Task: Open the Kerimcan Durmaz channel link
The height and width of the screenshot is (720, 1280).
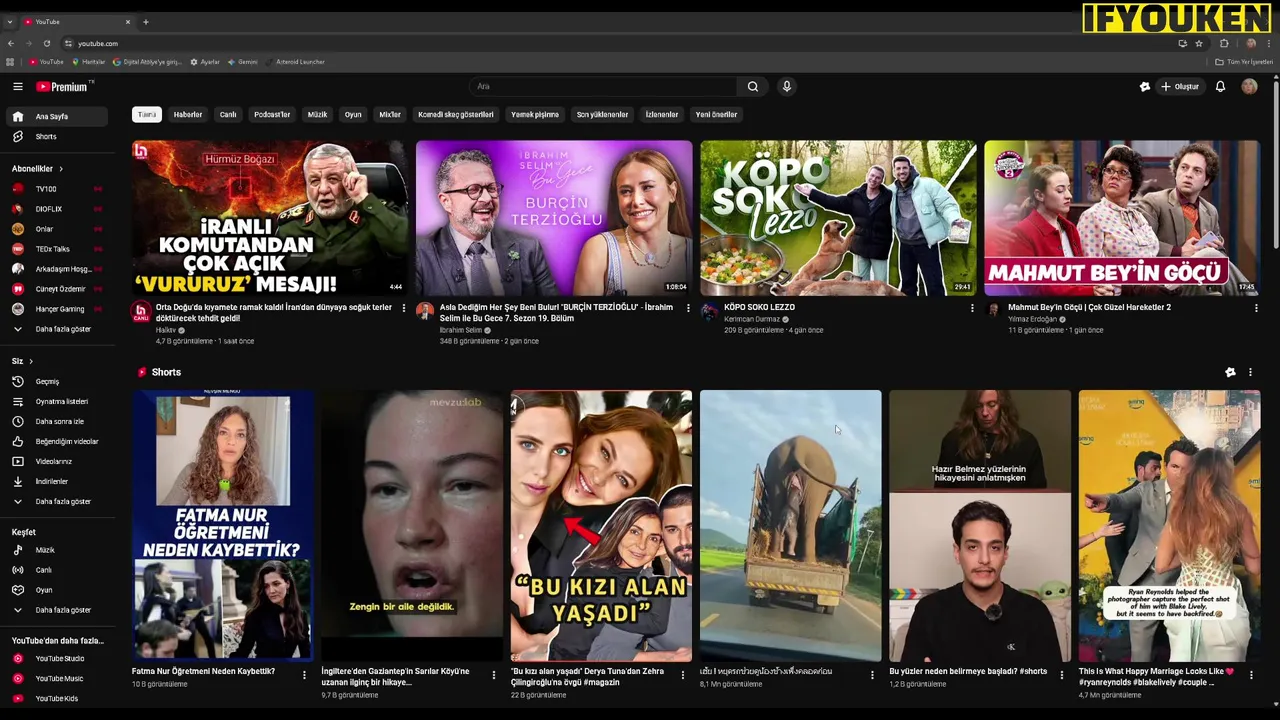Action: point(752,319)
